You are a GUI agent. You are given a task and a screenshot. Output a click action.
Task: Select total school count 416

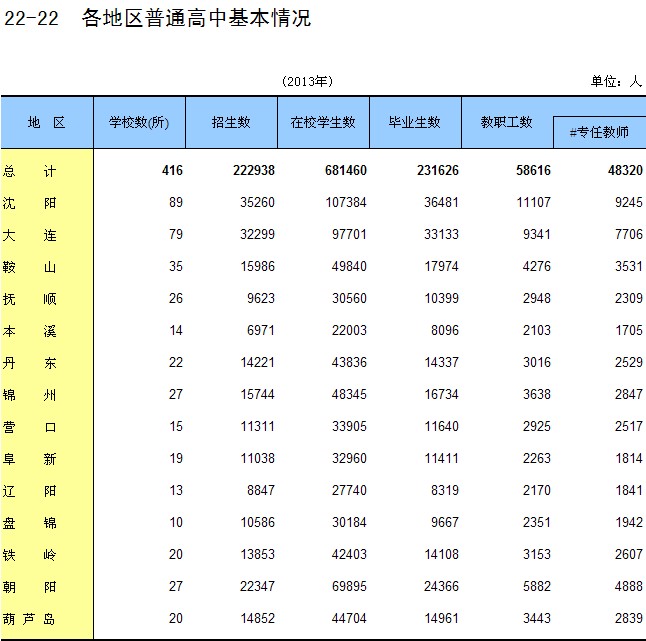pyautogui.click(x=172, y=170)
